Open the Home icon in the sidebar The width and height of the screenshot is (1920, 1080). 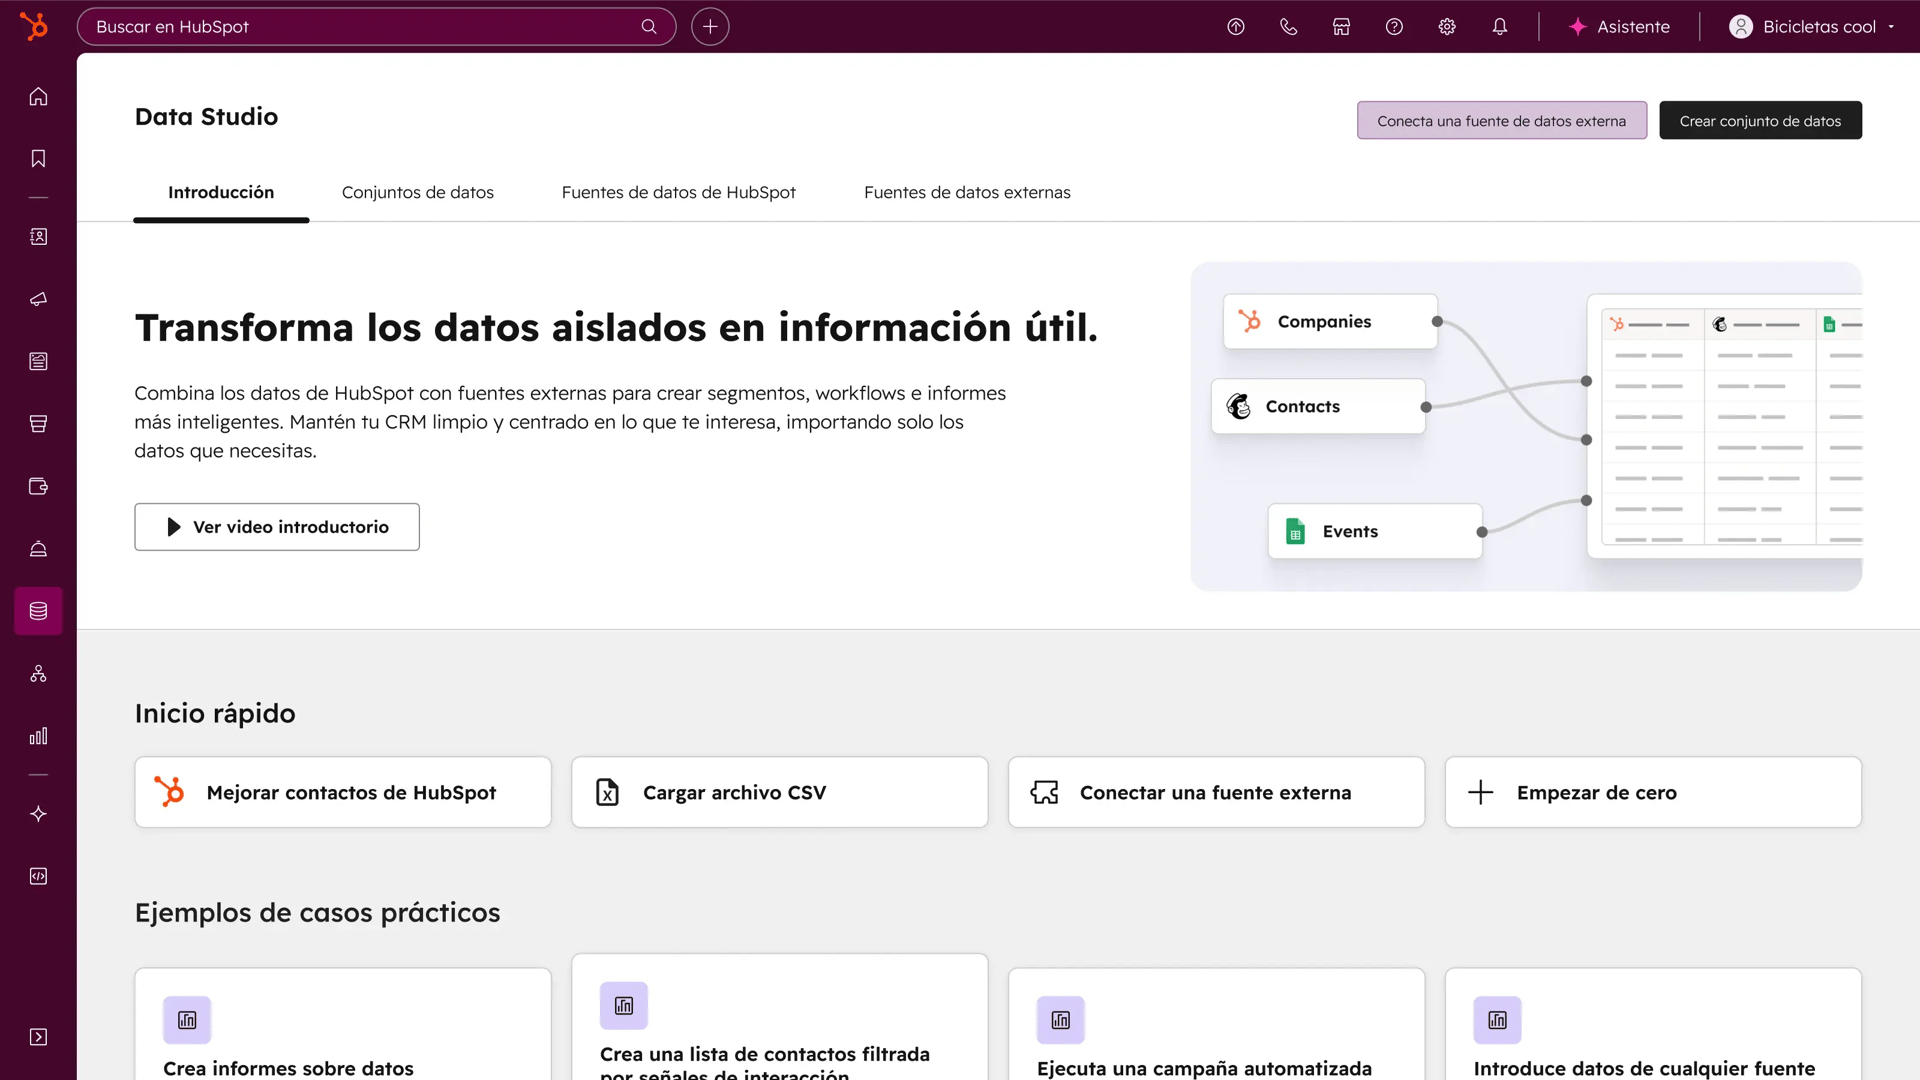(x=38, y=96)
